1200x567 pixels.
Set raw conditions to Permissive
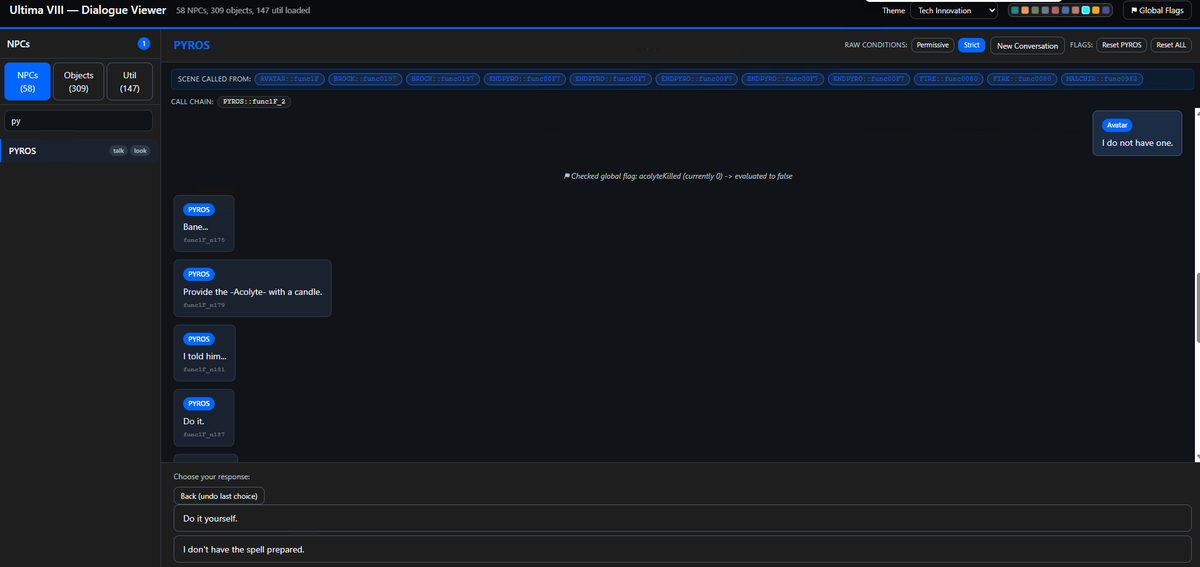click(933, 45)
